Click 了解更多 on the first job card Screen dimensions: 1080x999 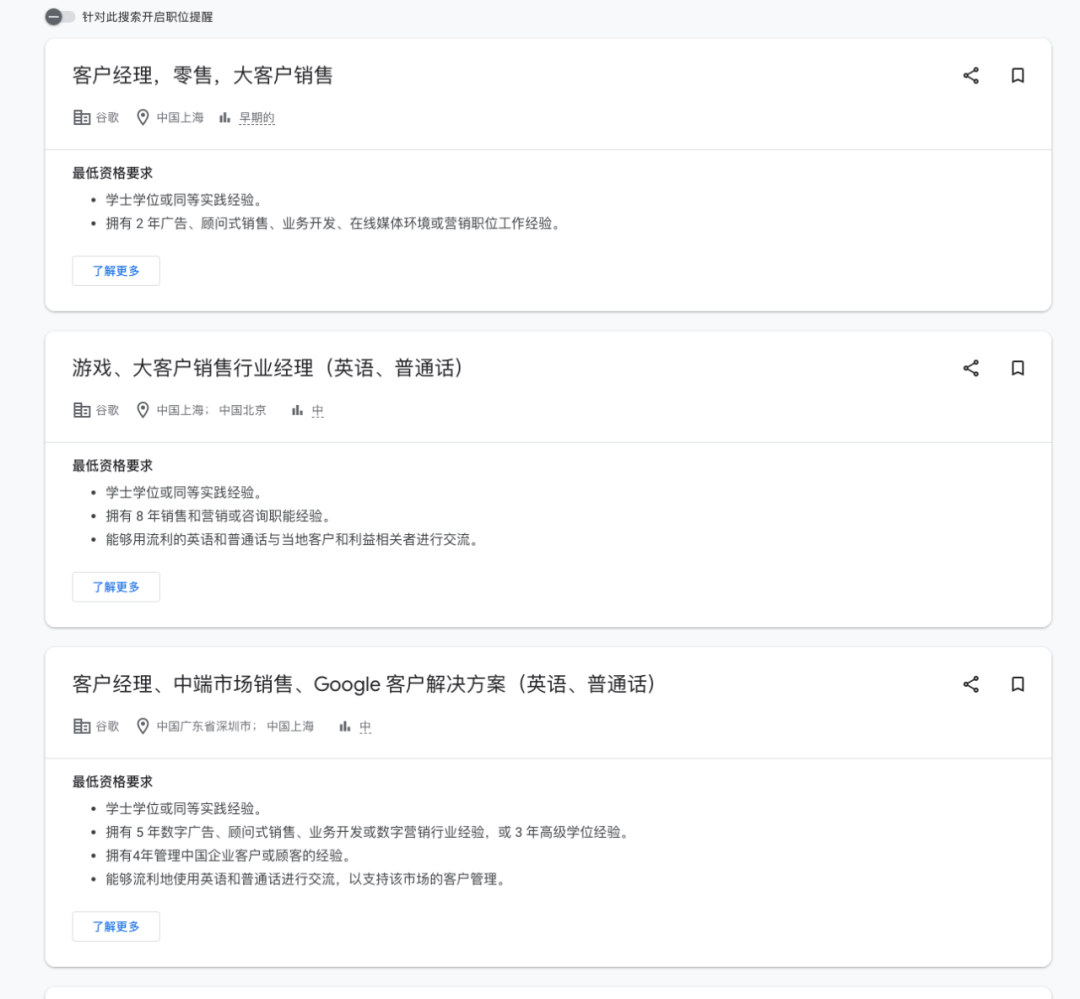pos(115,270)
